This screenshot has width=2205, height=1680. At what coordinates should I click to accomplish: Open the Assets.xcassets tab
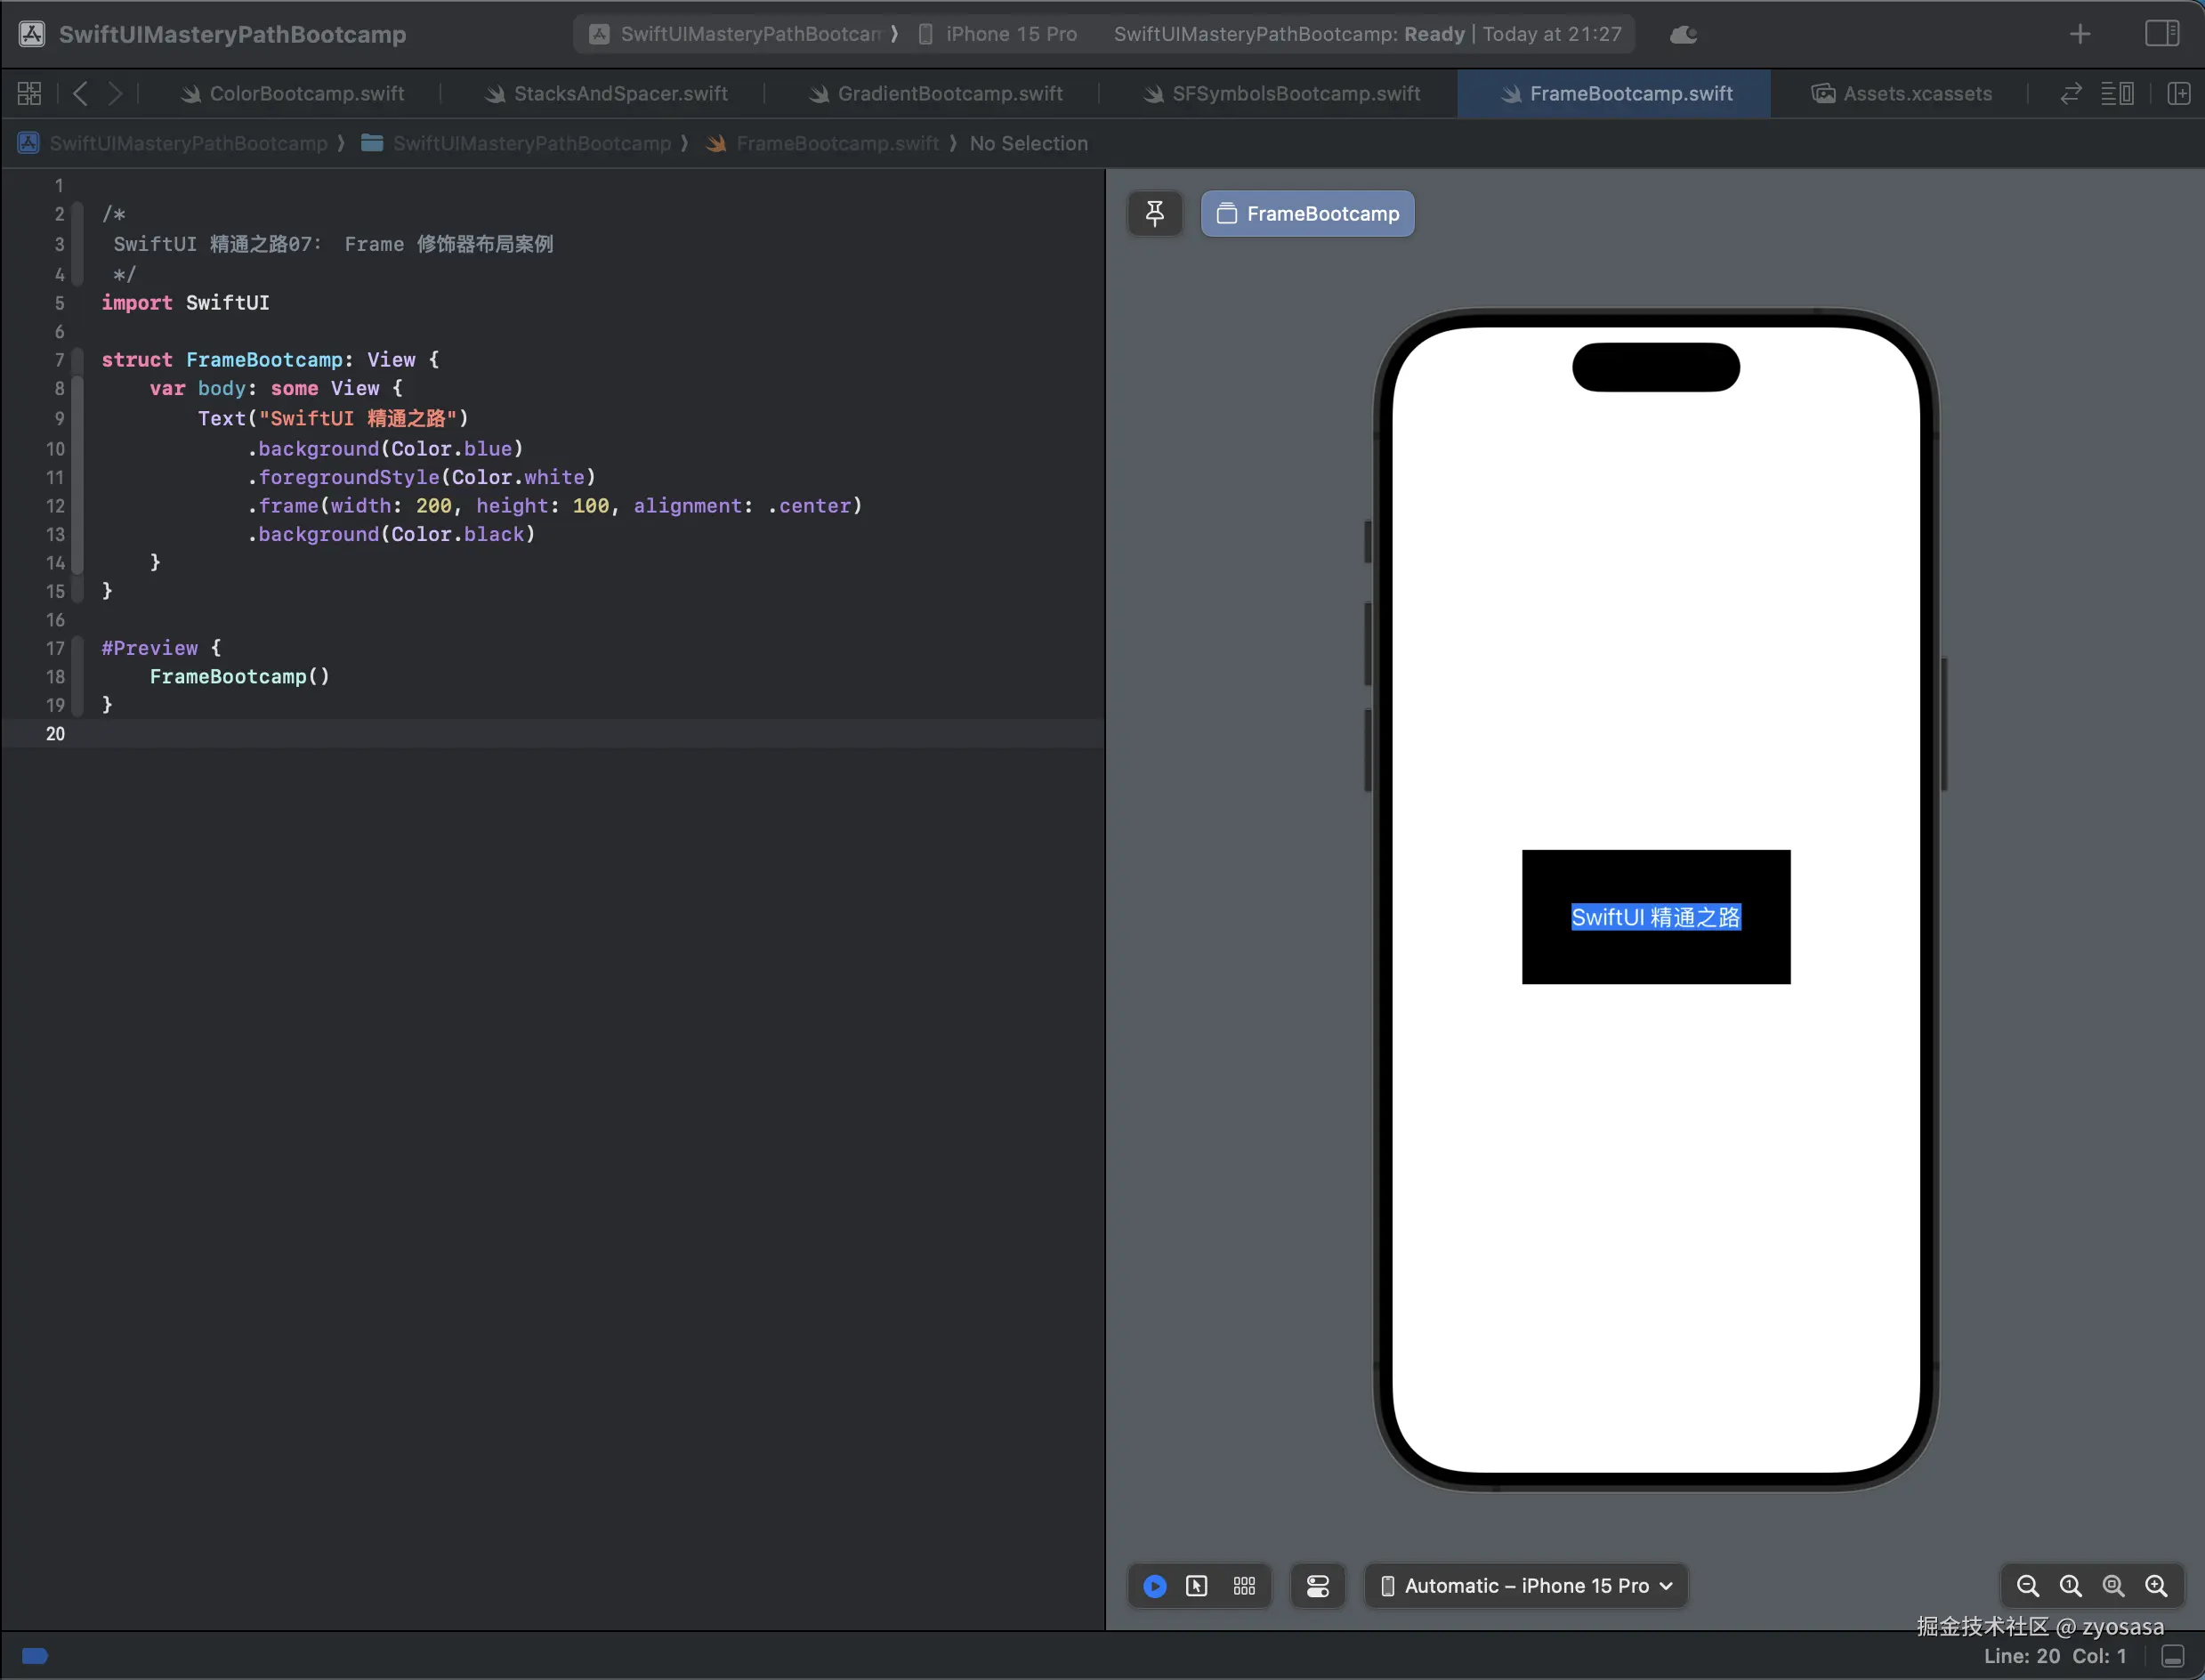(x=1916, y=94)
